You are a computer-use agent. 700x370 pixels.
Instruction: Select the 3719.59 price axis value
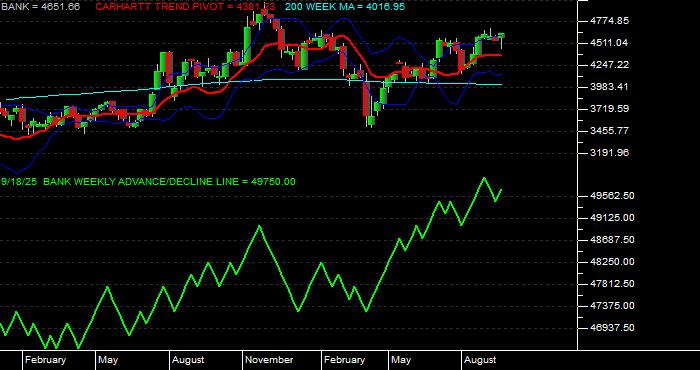tap(608, 108)
